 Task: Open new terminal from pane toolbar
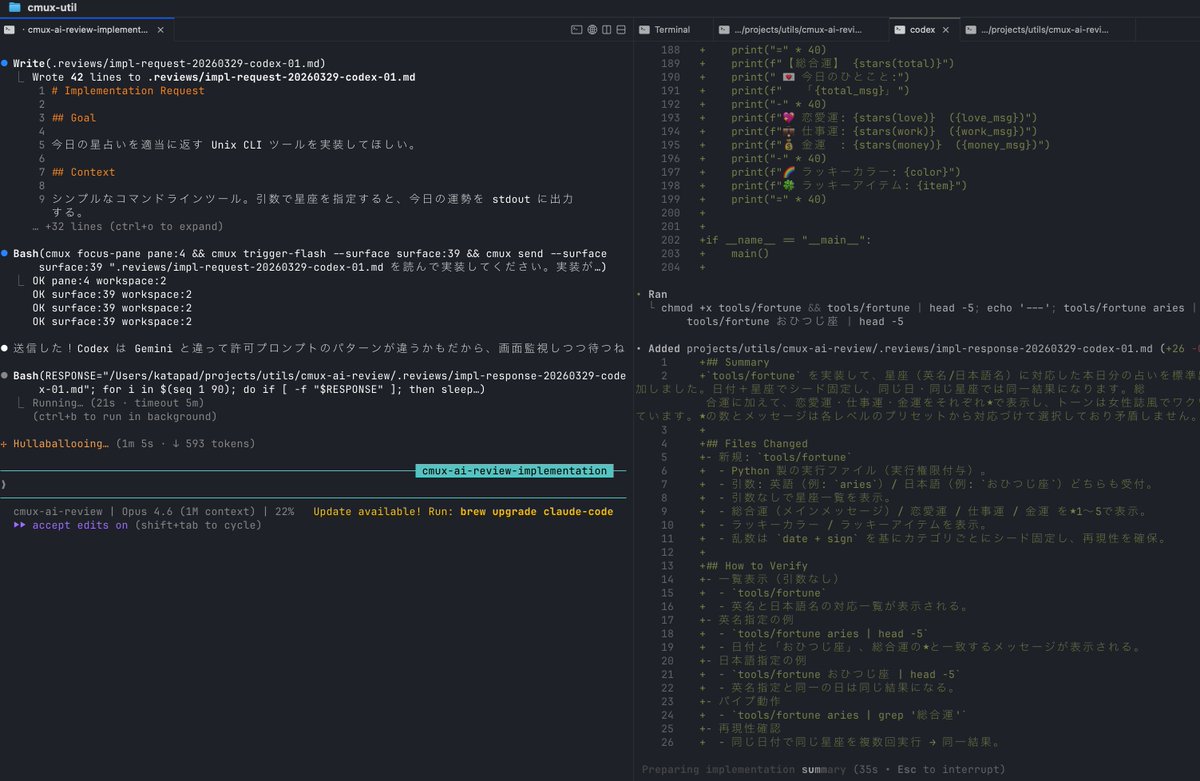(x=576, y=30)
